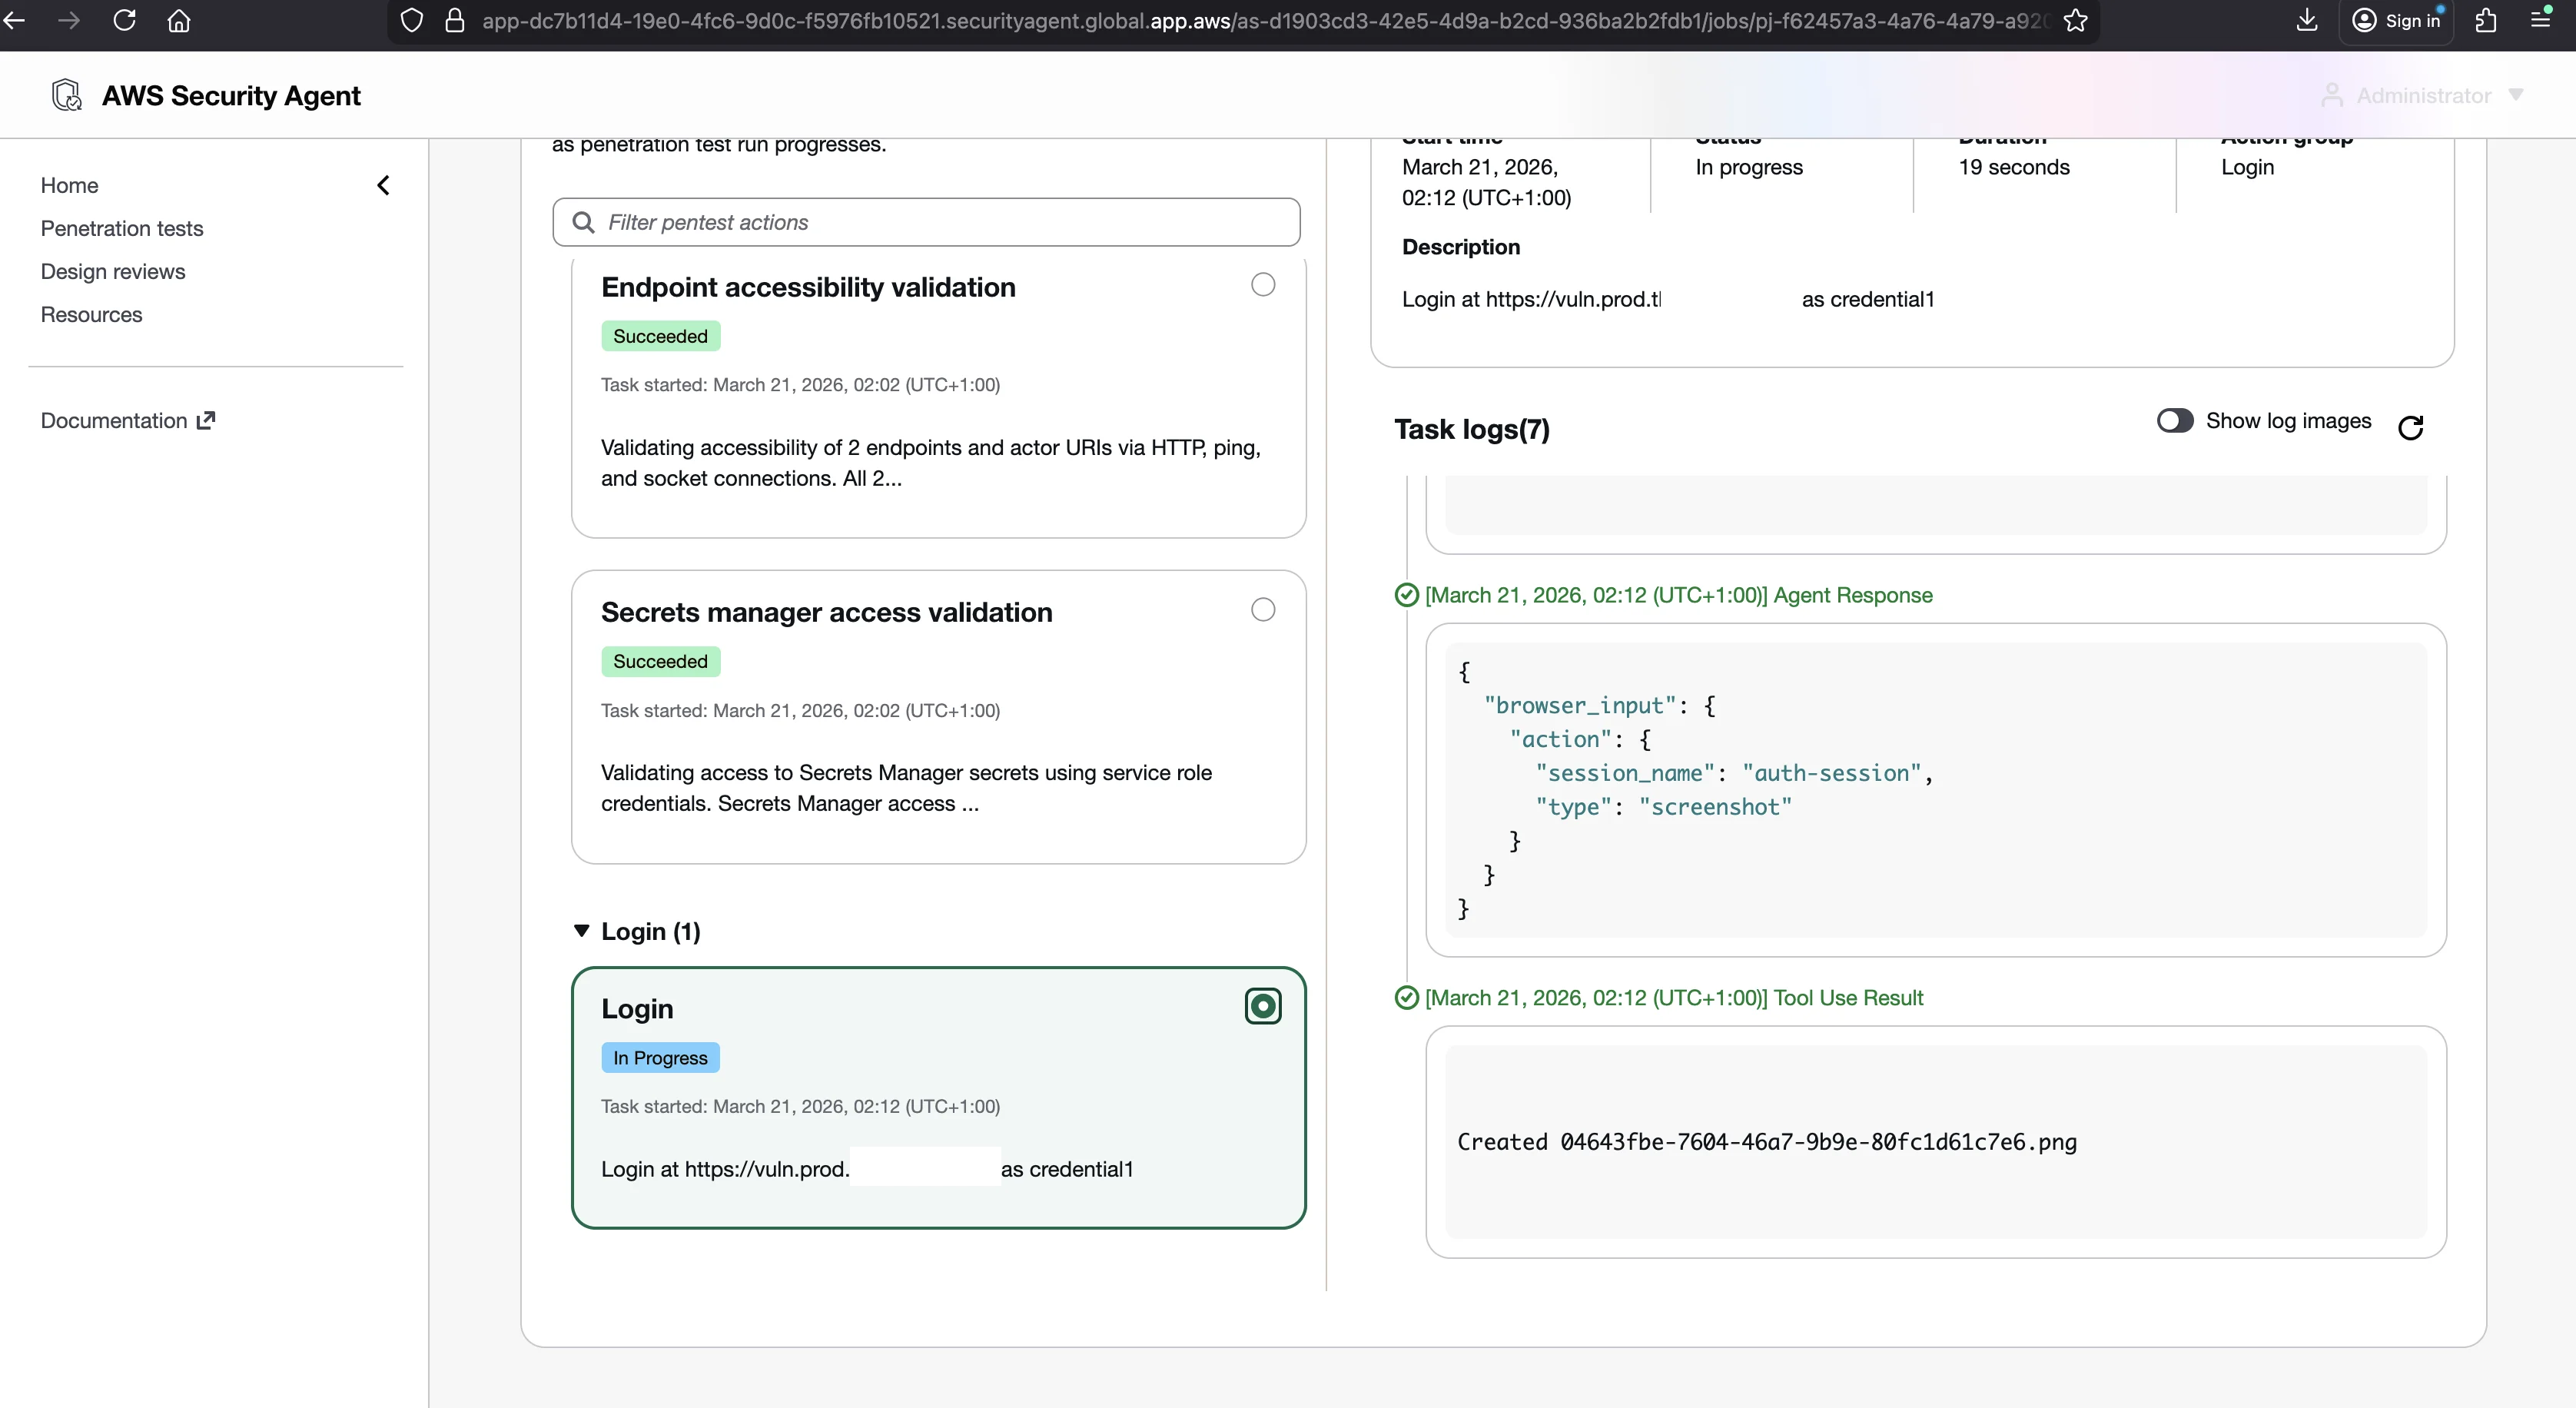The image size is (2576, 1408).
Task: Click the browser URL address bar
Action: click(x=1243, y=21)
